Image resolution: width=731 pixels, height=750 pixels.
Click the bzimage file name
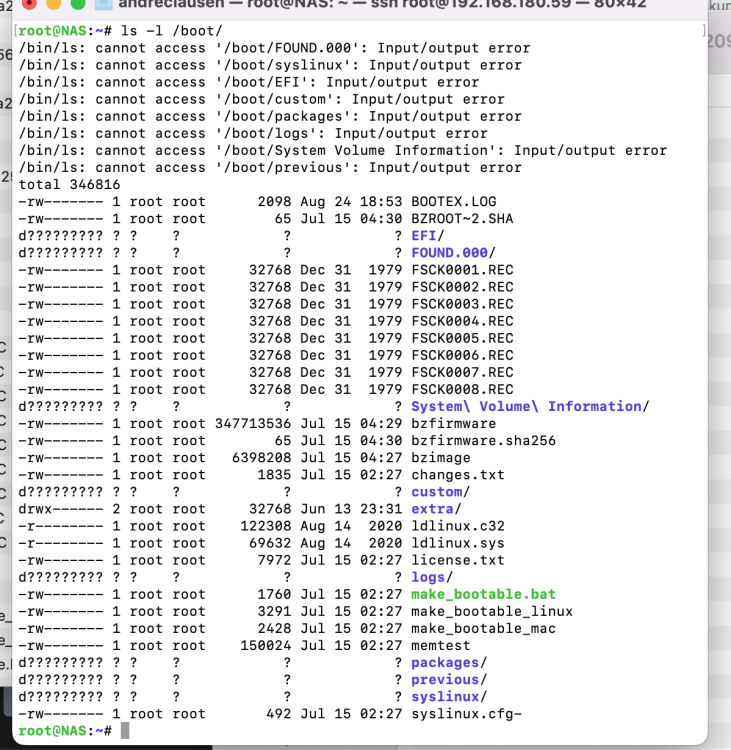click(441, 458)
